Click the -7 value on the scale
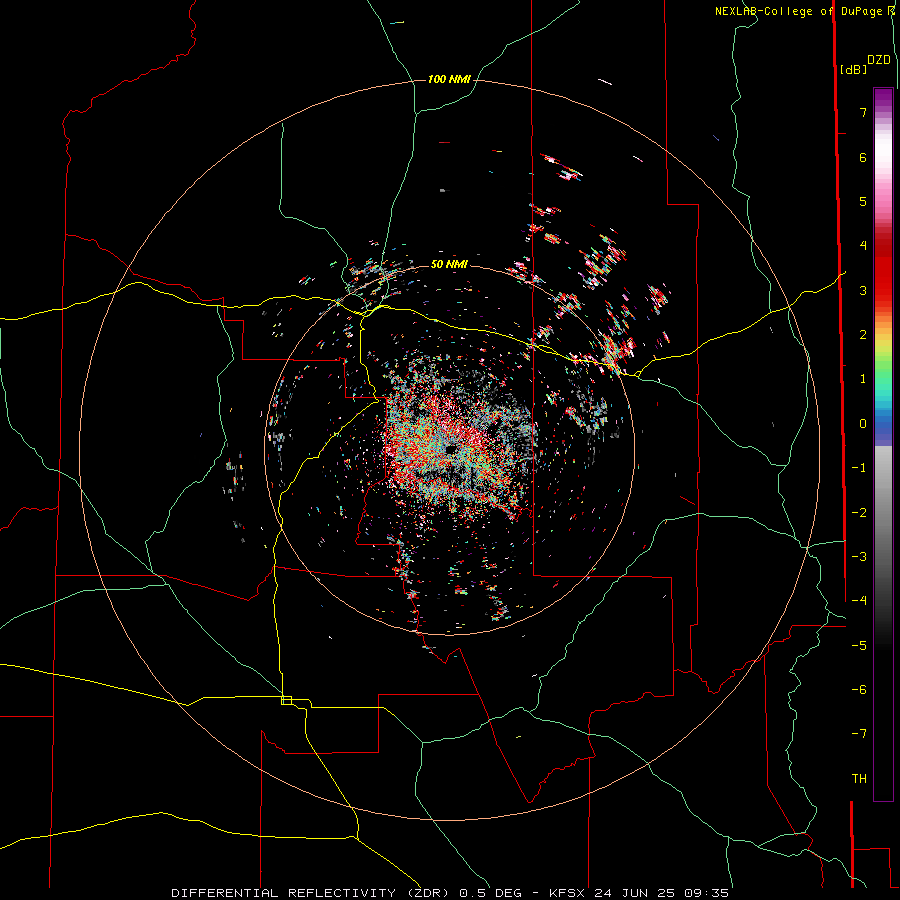The height and width of the screenshot is (900, 900). (x=859, y=734)
